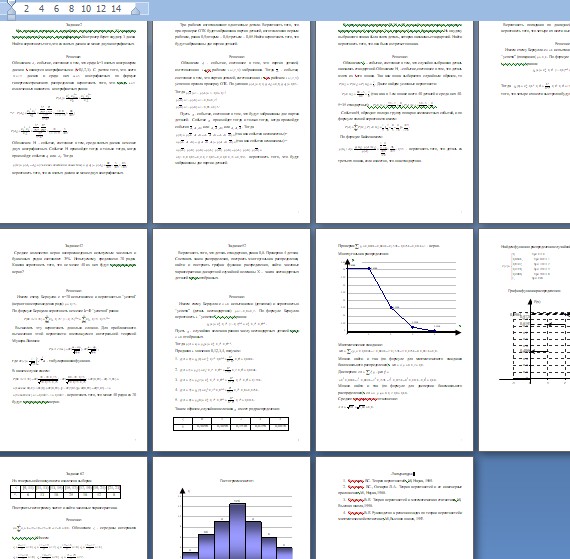
Task: Click the ruler at the 14 mark
Action: tap(116, 8)
